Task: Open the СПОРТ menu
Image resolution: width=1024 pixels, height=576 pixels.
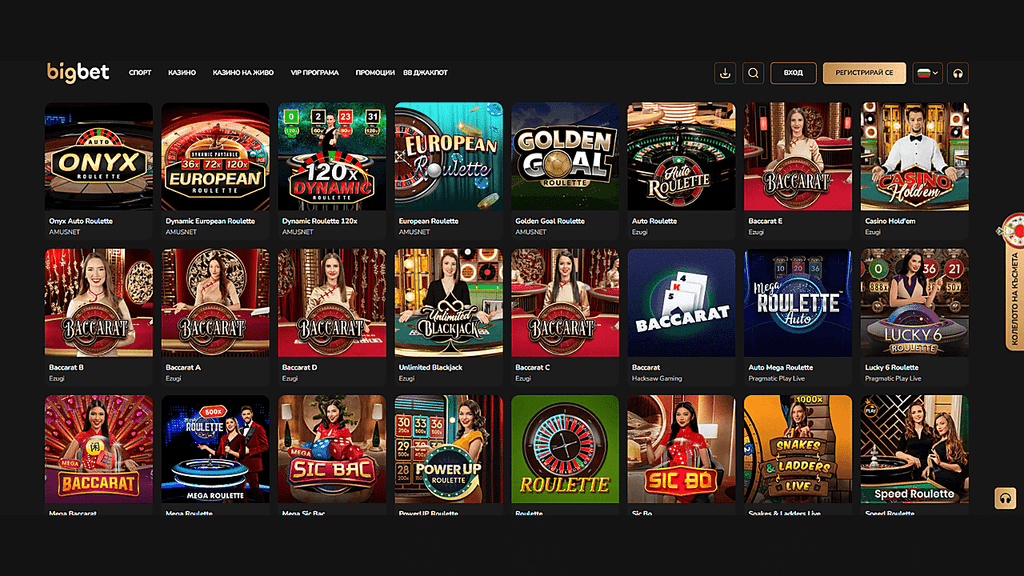Action: 140,73
